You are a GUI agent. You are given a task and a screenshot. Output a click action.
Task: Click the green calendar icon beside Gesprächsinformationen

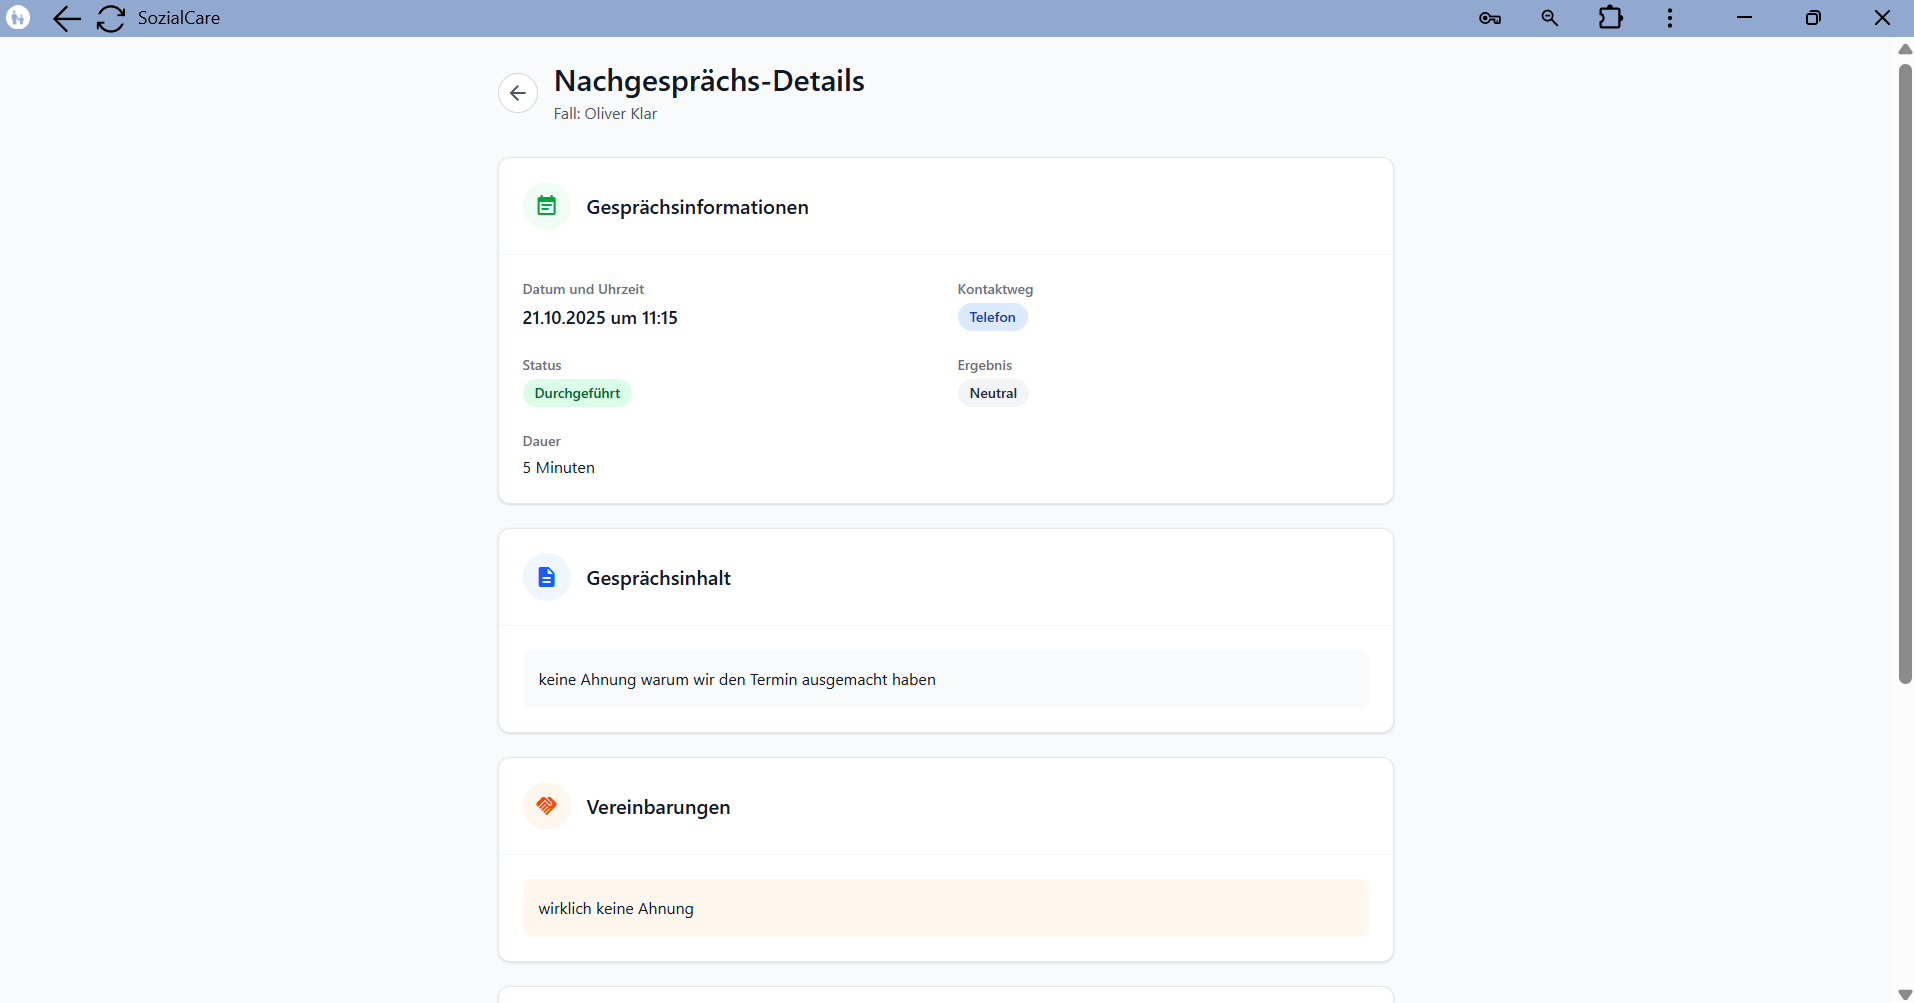(547, 206)
